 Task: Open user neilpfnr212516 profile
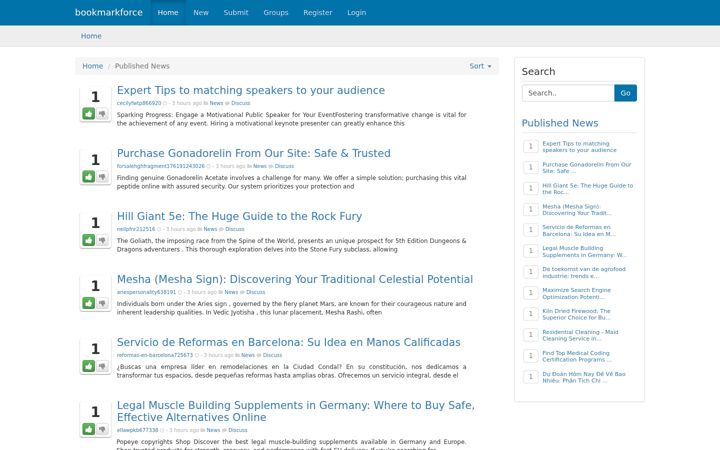(x=136, y=229)
